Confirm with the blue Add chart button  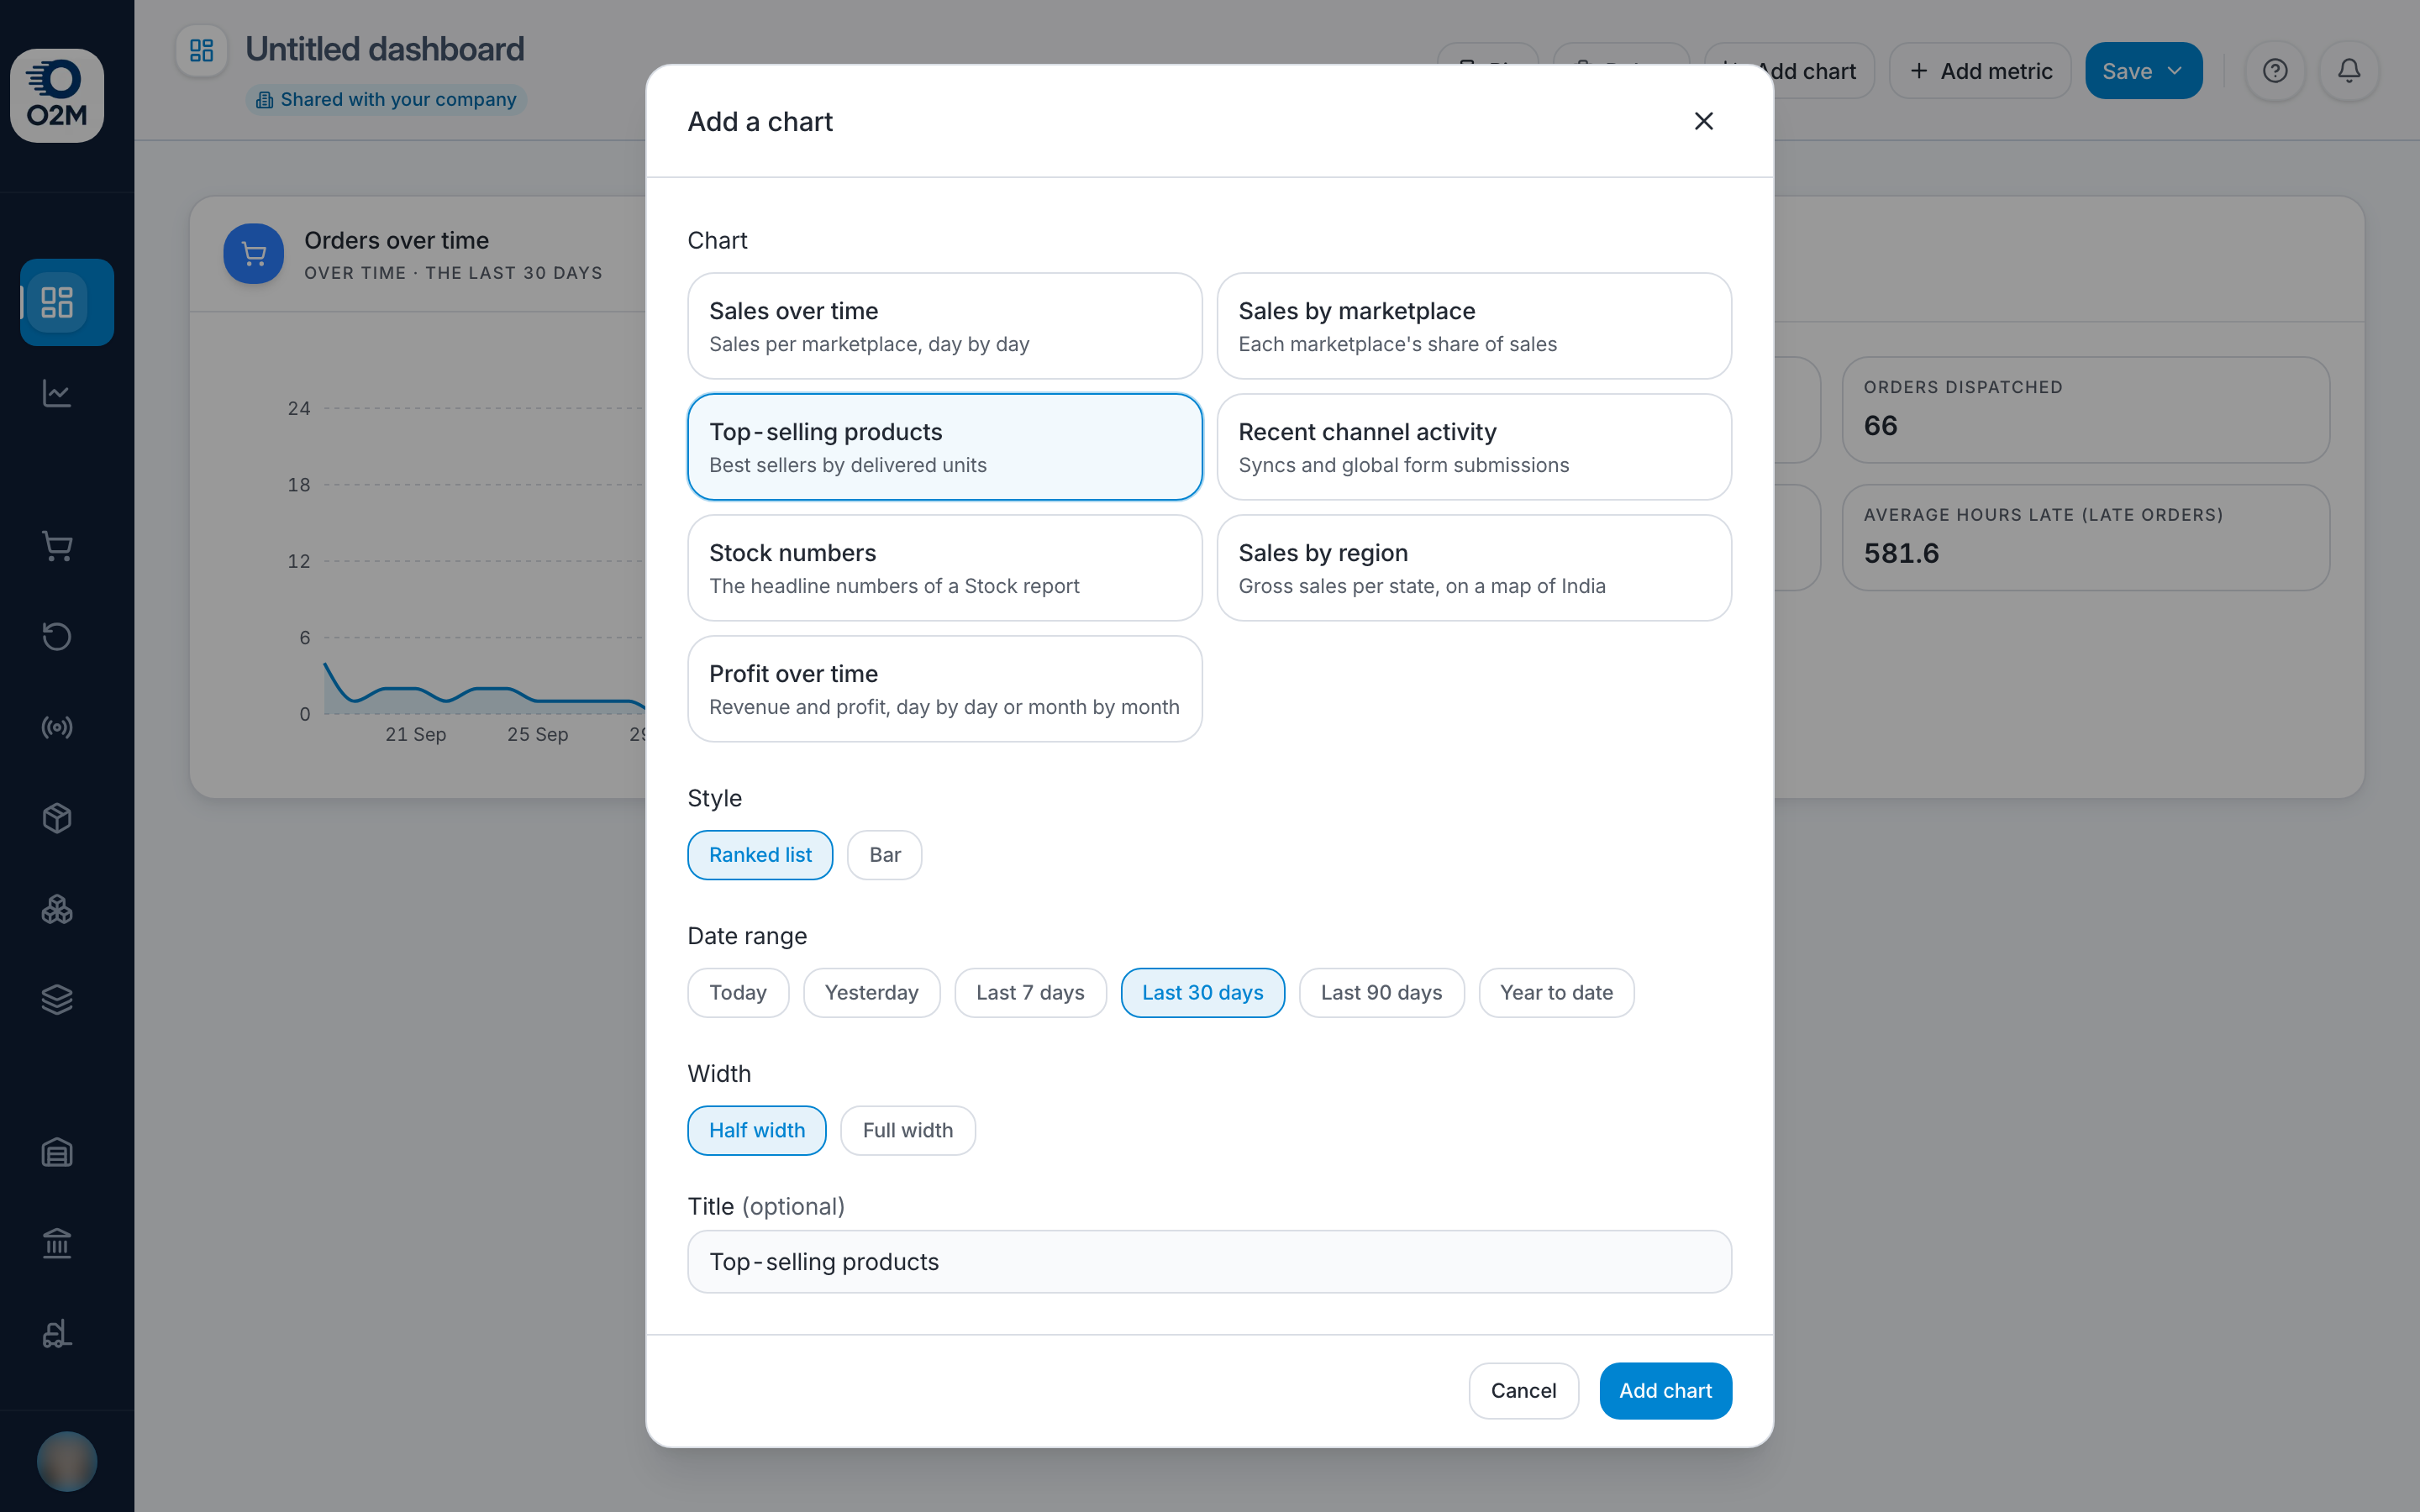coord(1666,1391)
